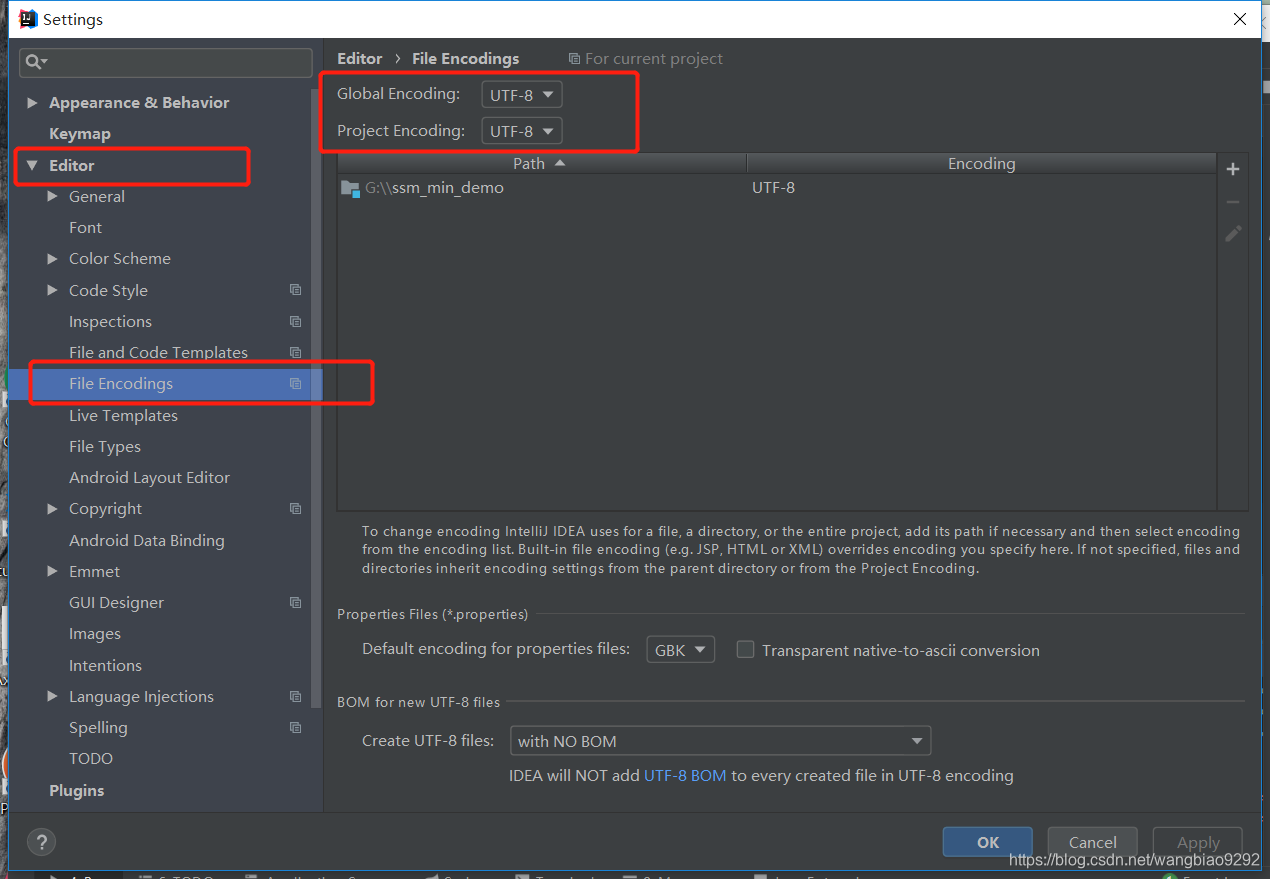Open File and Code Templates
This screenshot has width=1270, height=879.
tap(158, 352)
